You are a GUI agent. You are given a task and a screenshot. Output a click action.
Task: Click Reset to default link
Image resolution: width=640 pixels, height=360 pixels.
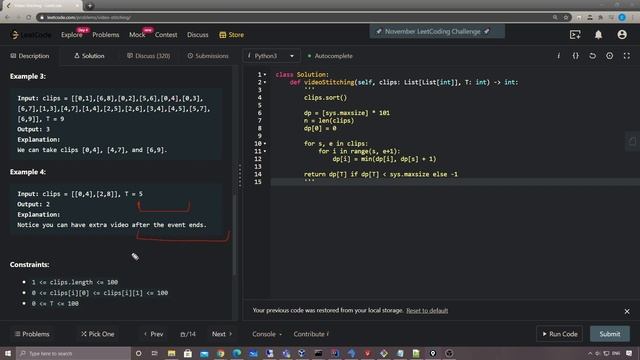pyautogui.click(x=427, y=311)
